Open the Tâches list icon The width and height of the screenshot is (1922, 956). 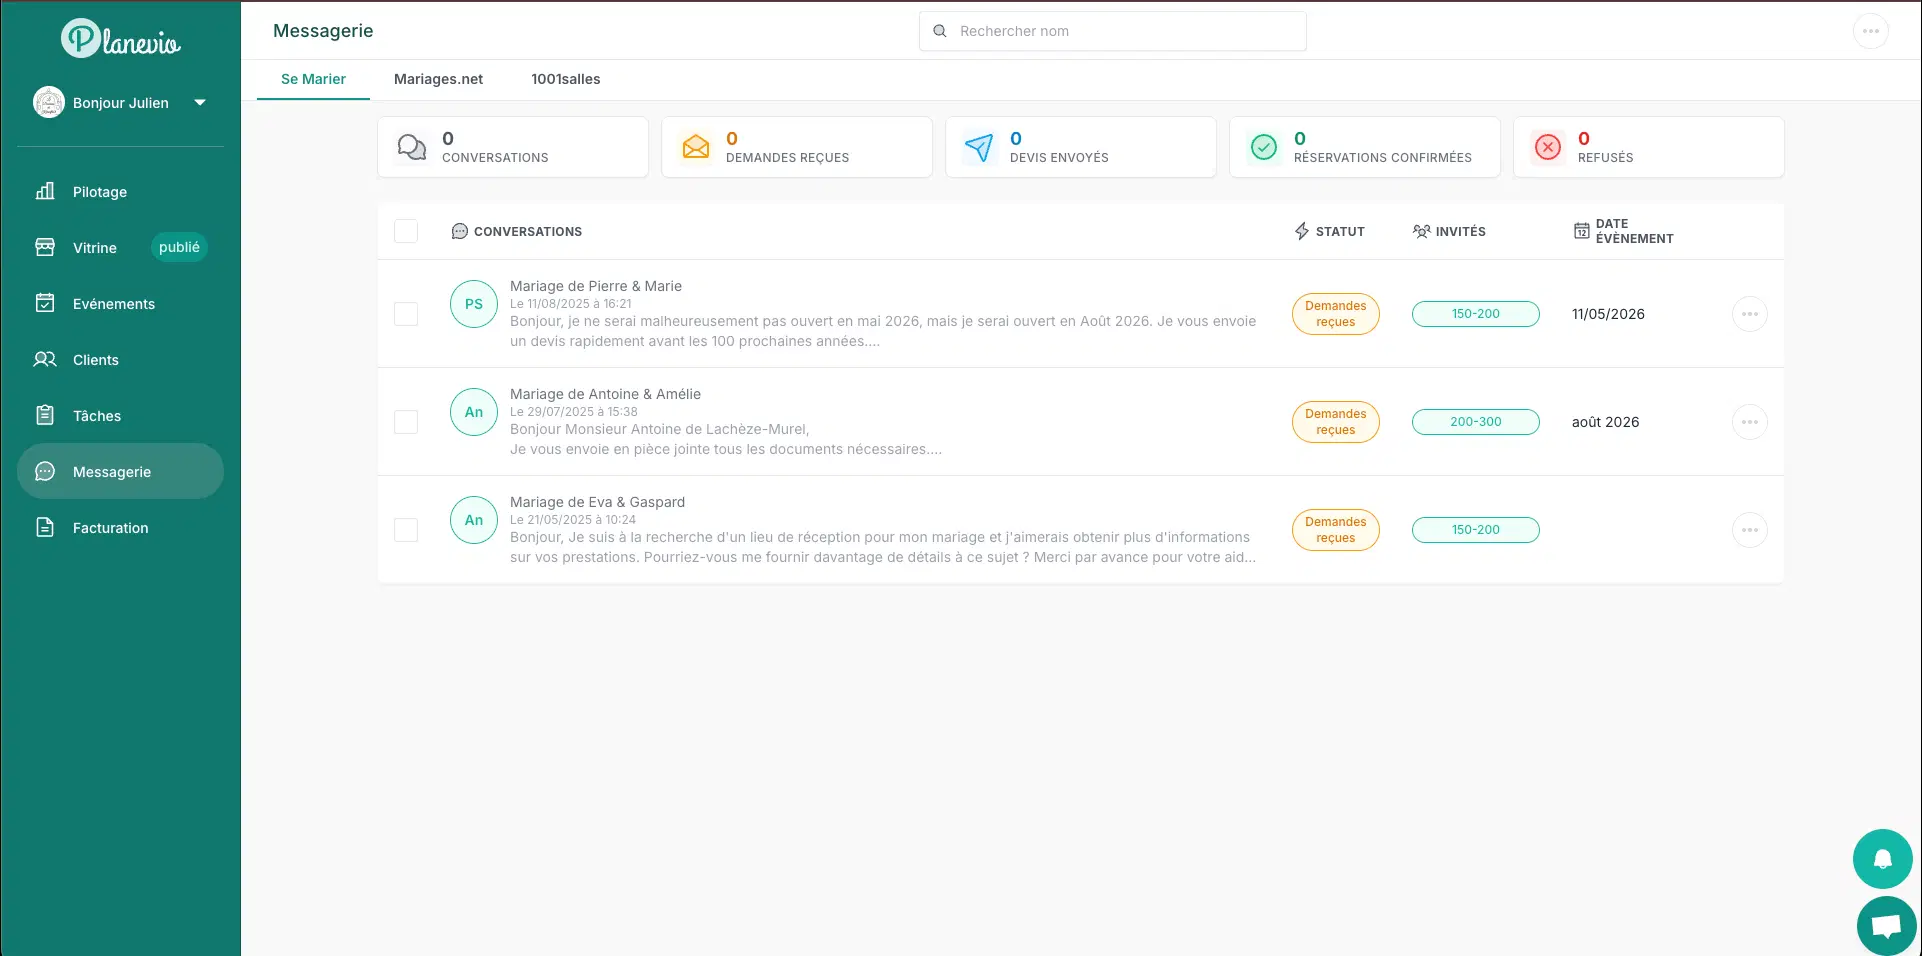click(x=45, y=415)
